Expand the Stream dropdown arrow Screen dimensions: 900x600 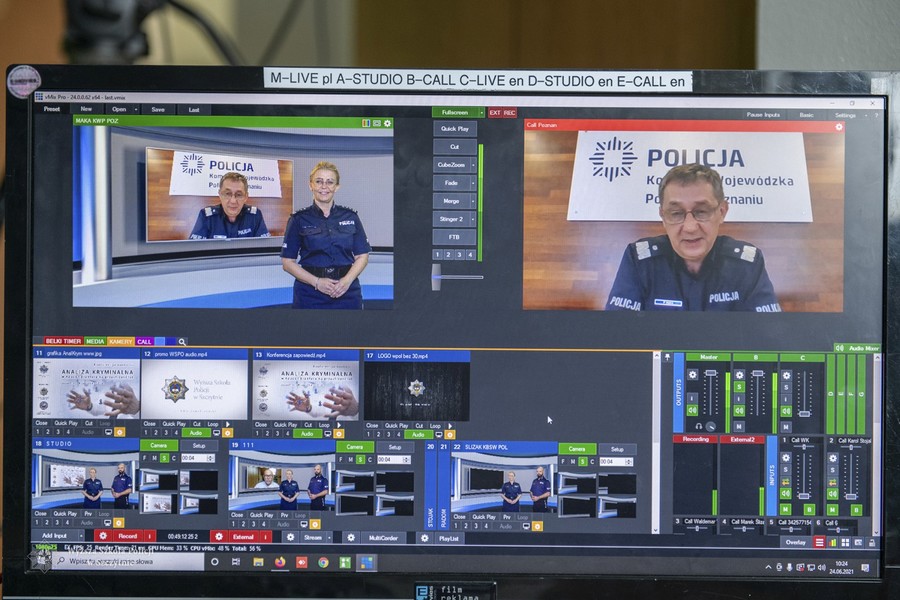(x=330, y=536)
